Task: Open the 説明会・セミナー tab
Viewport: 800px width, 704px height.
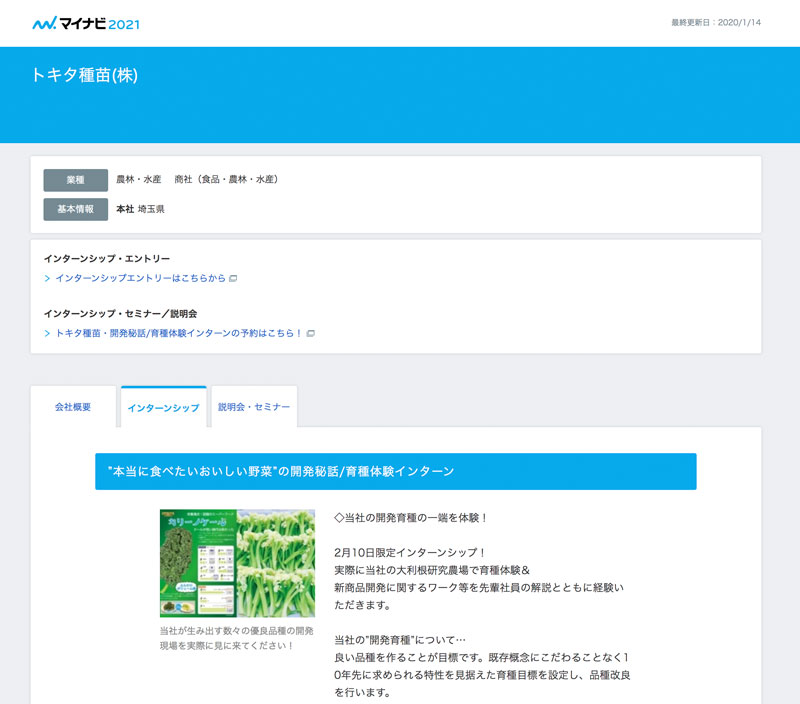Action: click(254, 407)
